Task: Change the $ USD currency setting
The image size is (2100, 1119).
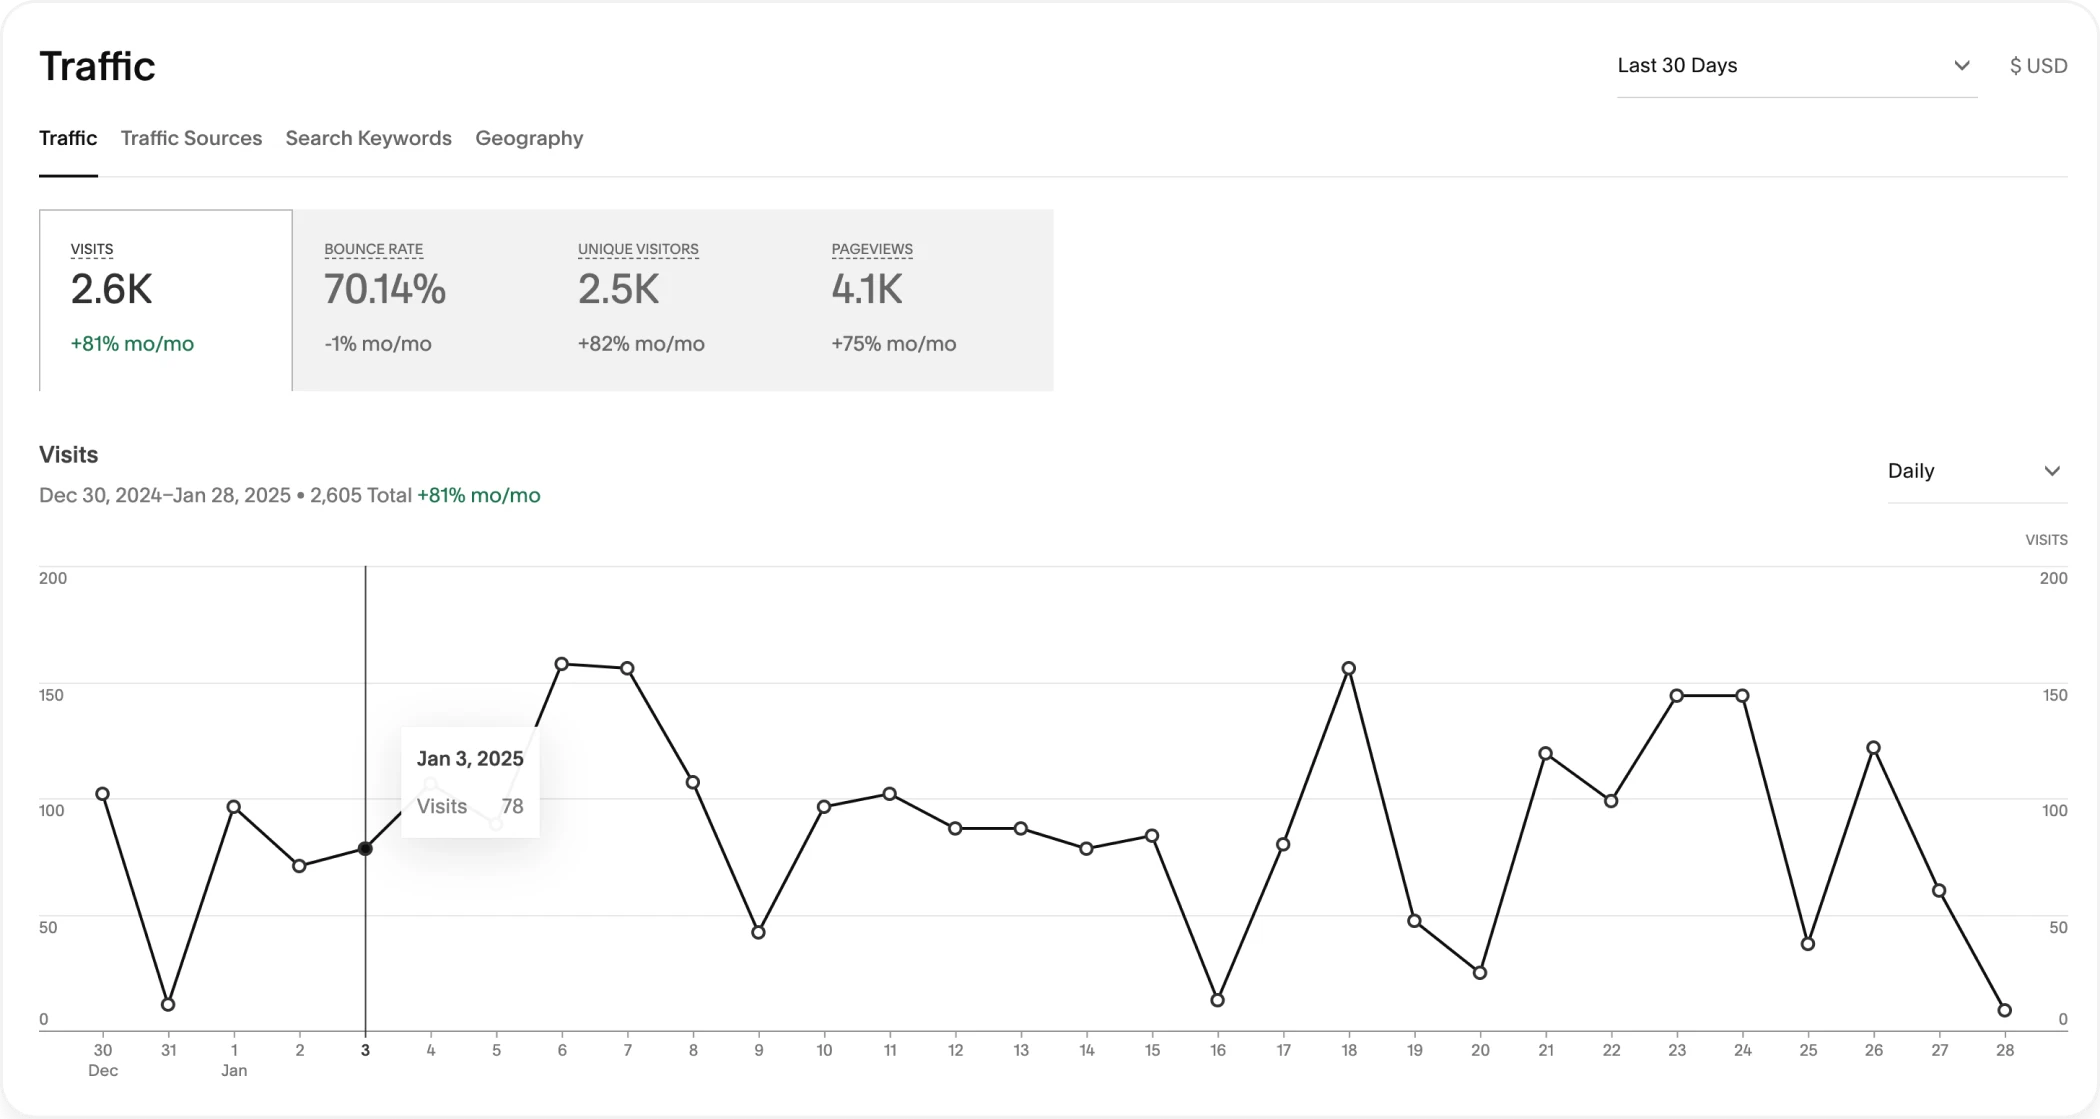Action: [x=2038, y=66]
